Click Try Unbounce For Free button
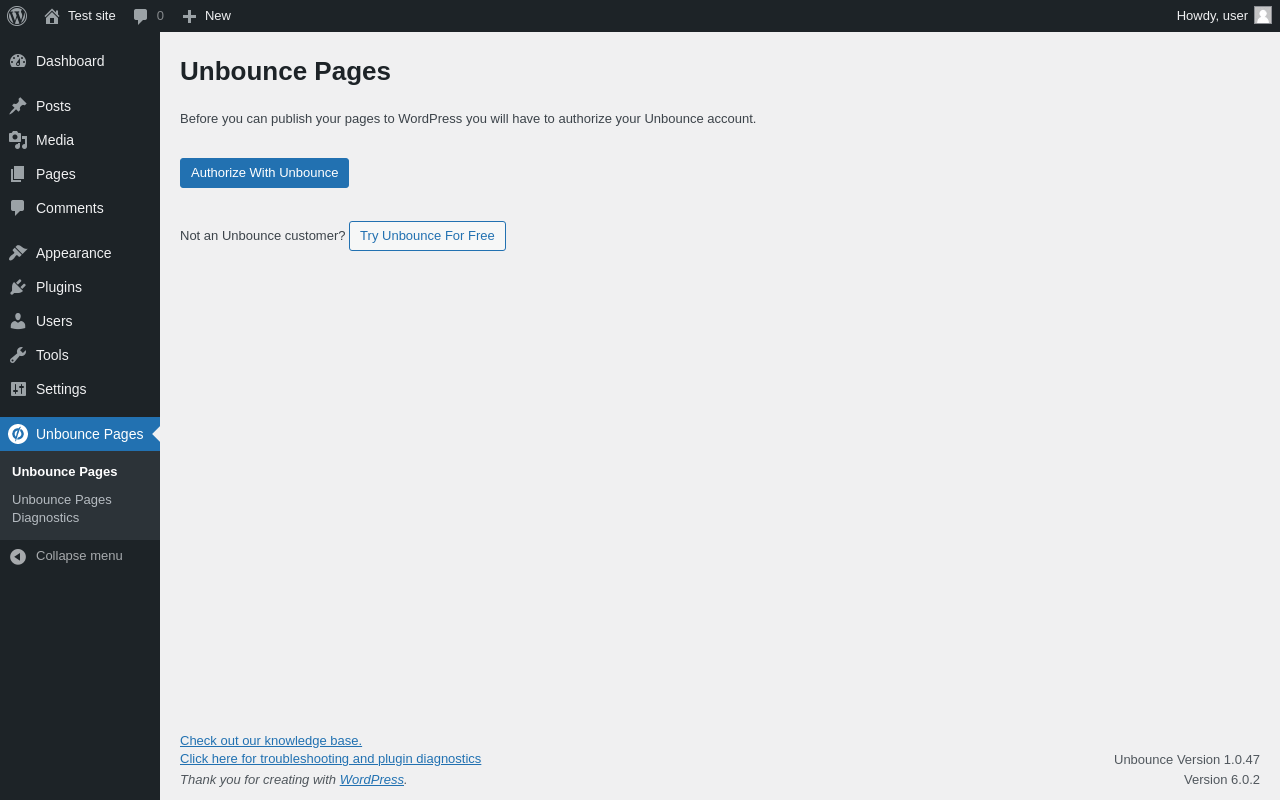 tap(427, 236)
